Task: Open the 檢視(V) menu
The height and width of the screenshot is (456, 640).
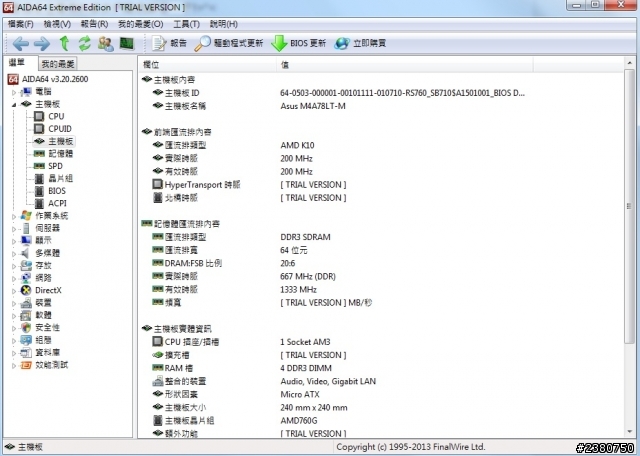Action: (x=57, y=24)
